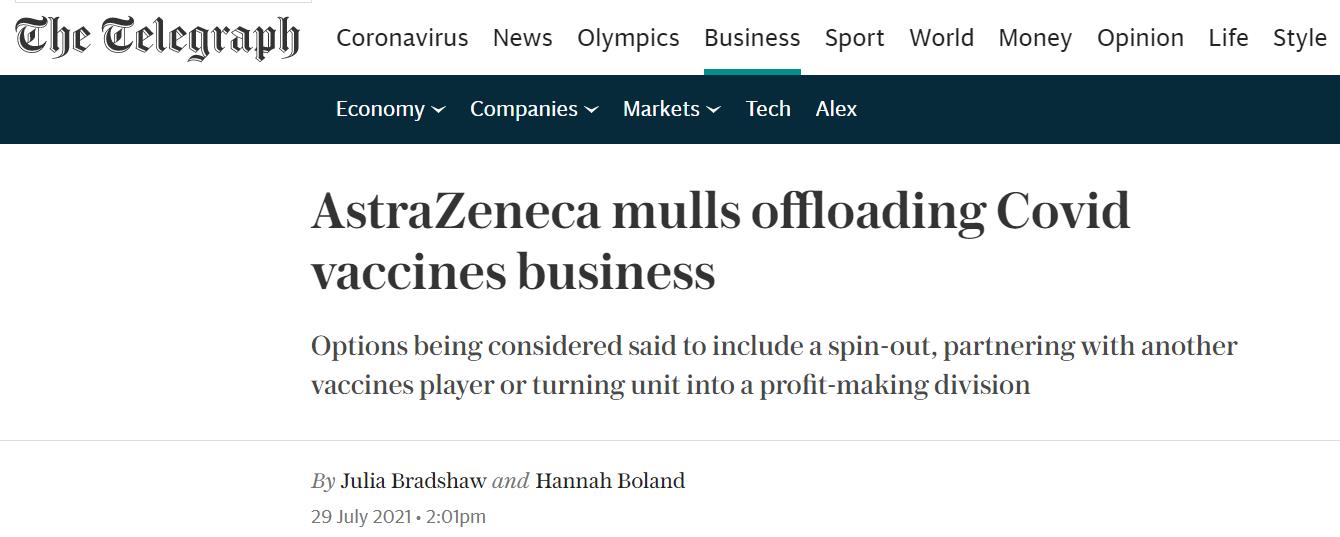
Task: View author Julia Bradshaw's profile
Action: (413, 481)
